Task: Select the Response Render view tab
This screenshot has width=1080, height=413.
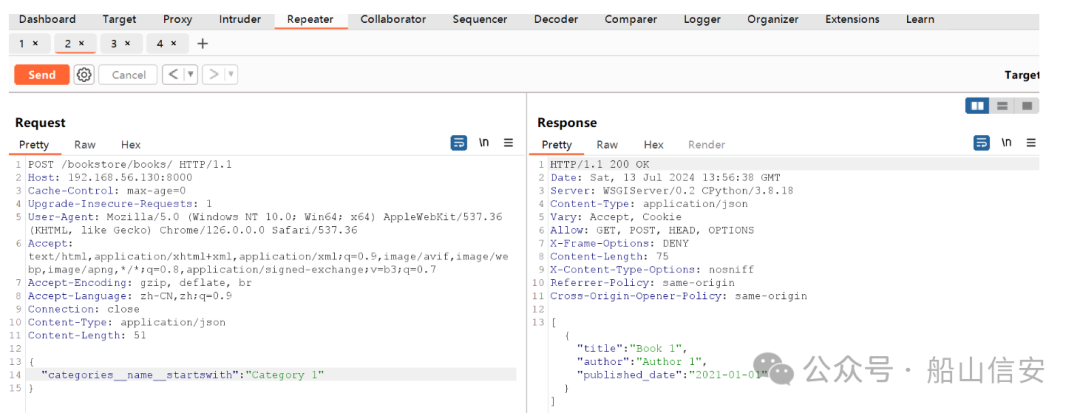Action: coord(707,145)
